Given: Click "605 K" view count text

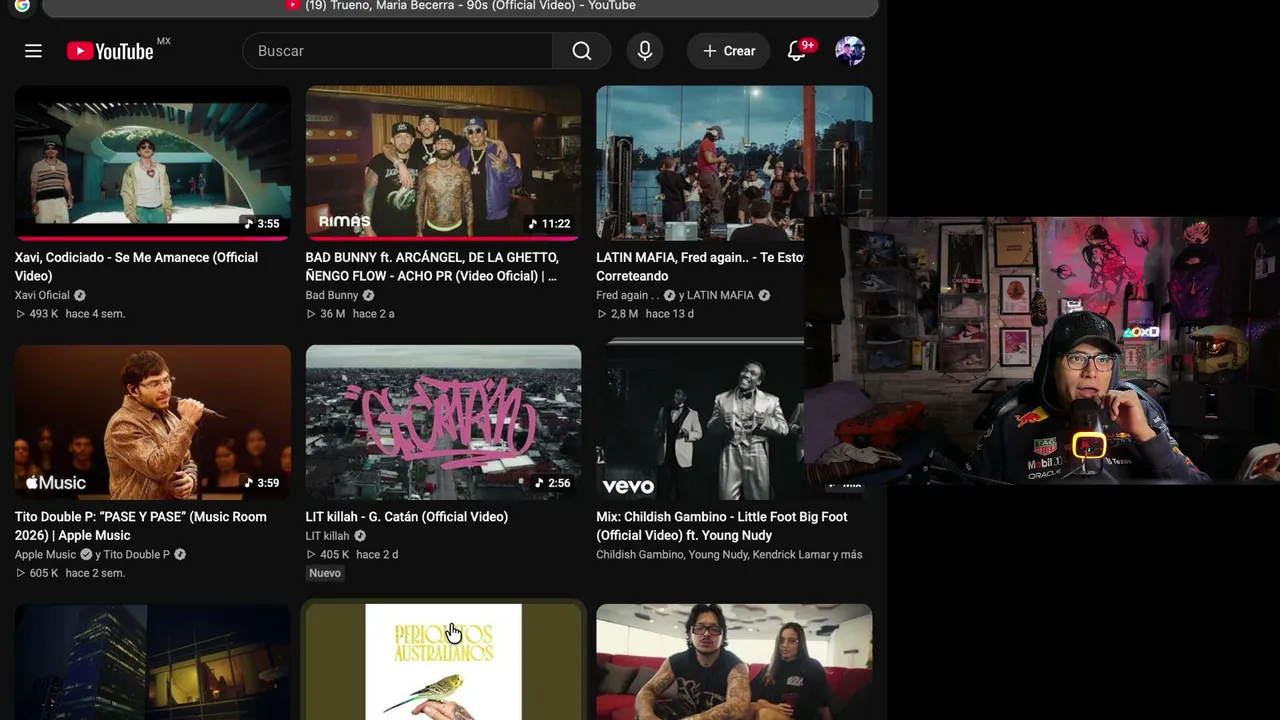Looking at the screenshot, I should click(43, 573).
